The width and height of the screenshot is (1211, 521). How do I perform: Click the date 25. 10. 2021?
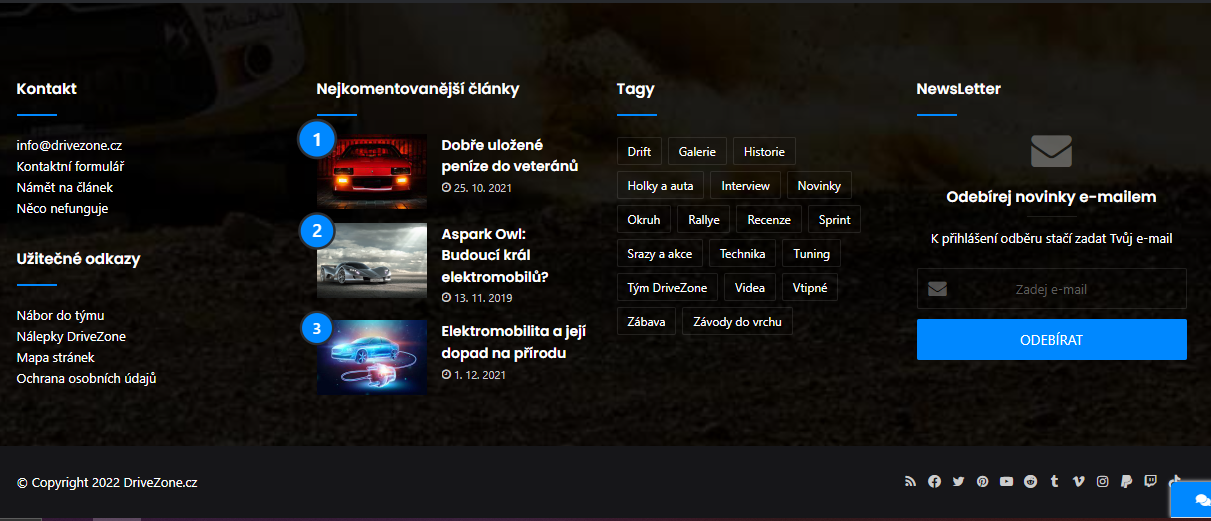point(477,188)
